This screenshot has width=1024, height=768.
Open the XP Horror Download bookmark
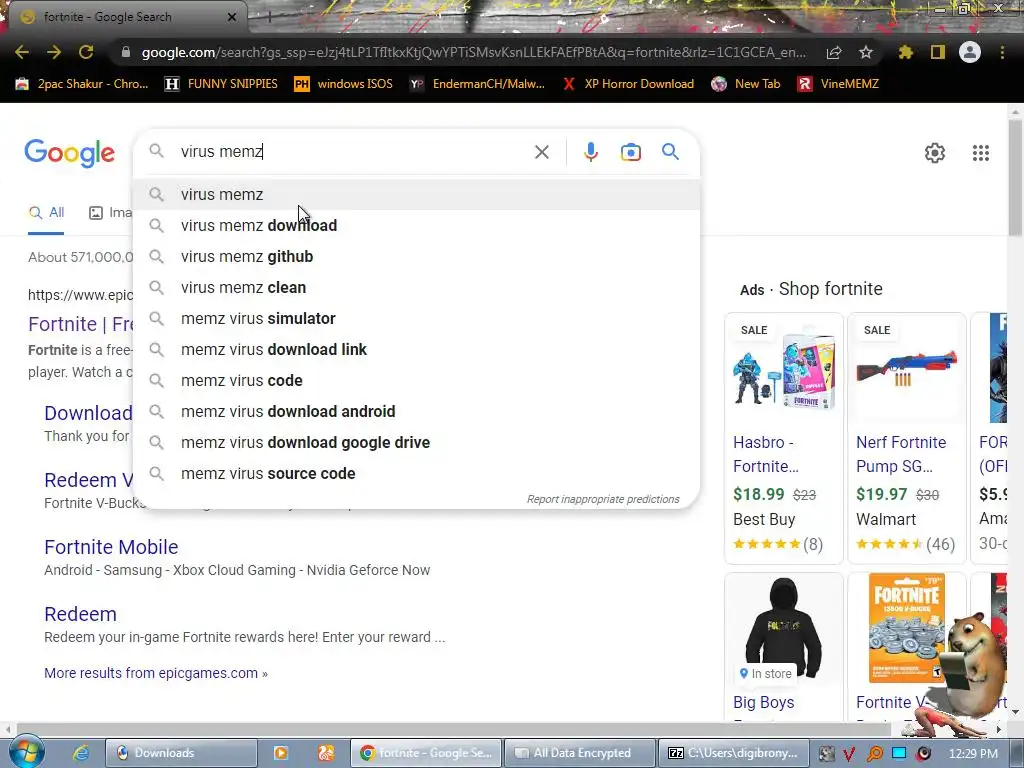coord(628,84)
